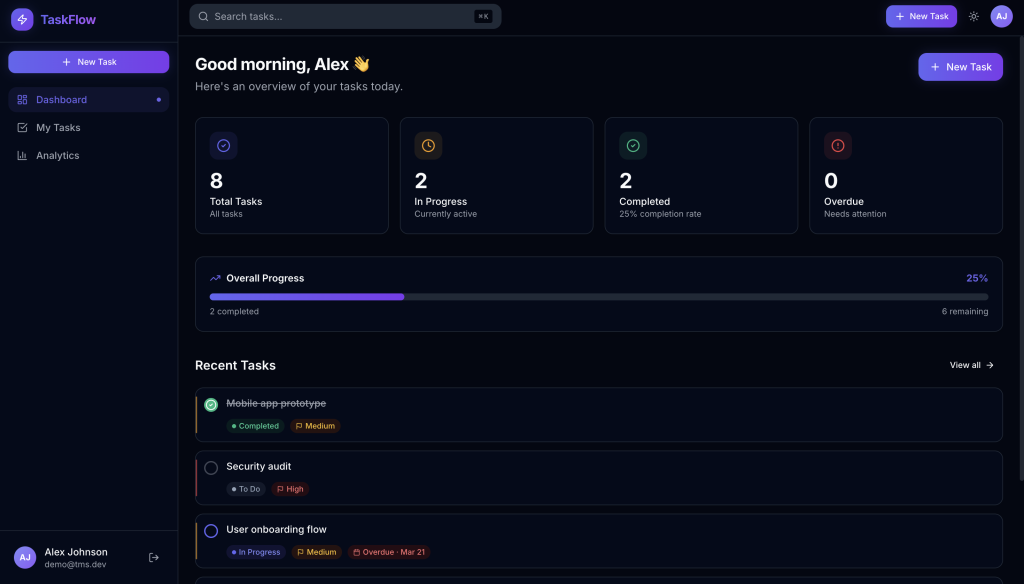This screenshot has width=1024, height=584.
Task: Click the In Progress clock icon
Action: [x=428, y=146]
